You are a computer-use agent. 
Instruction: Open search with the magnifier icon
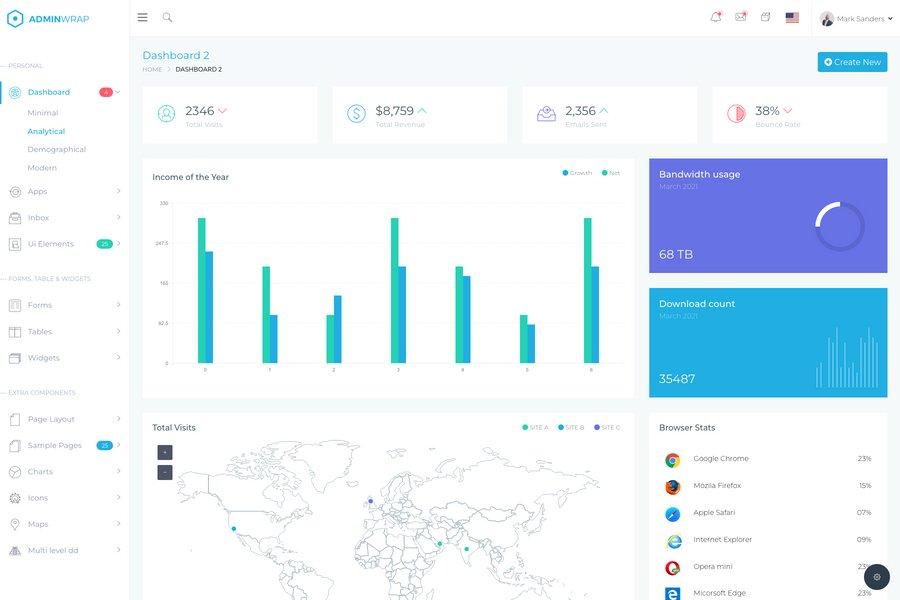[166, 16]
